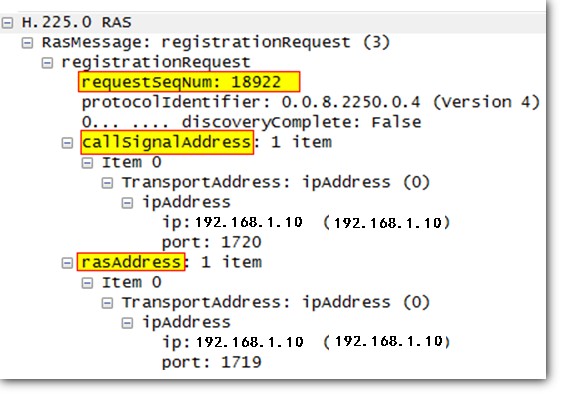
Task: Select the protocolIdentifier 0.0.8.2250.0.4 line
Action: click(311, 102)
